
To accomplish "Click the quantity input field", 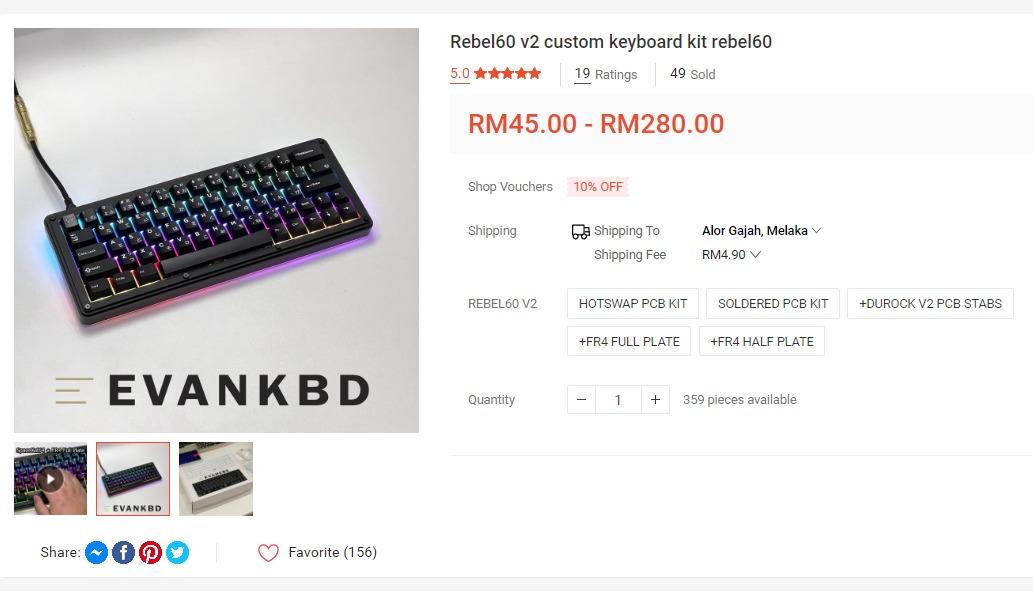I will (618, 399).
